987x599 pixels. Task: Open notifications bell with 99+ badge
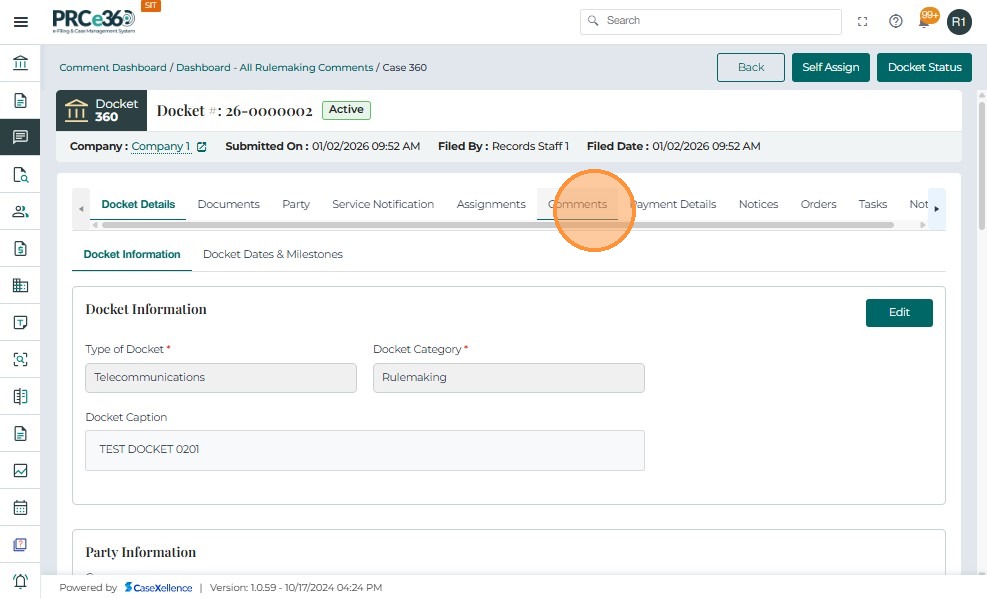coord(925,20)
